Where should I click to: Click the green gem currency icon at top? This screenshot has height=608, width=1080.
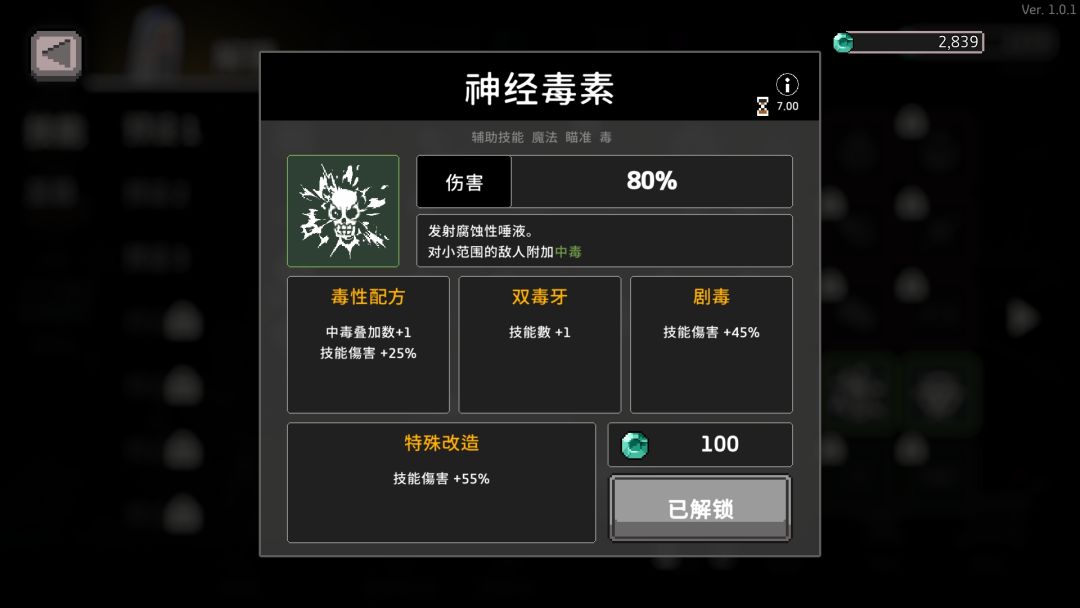pos(843,43)
